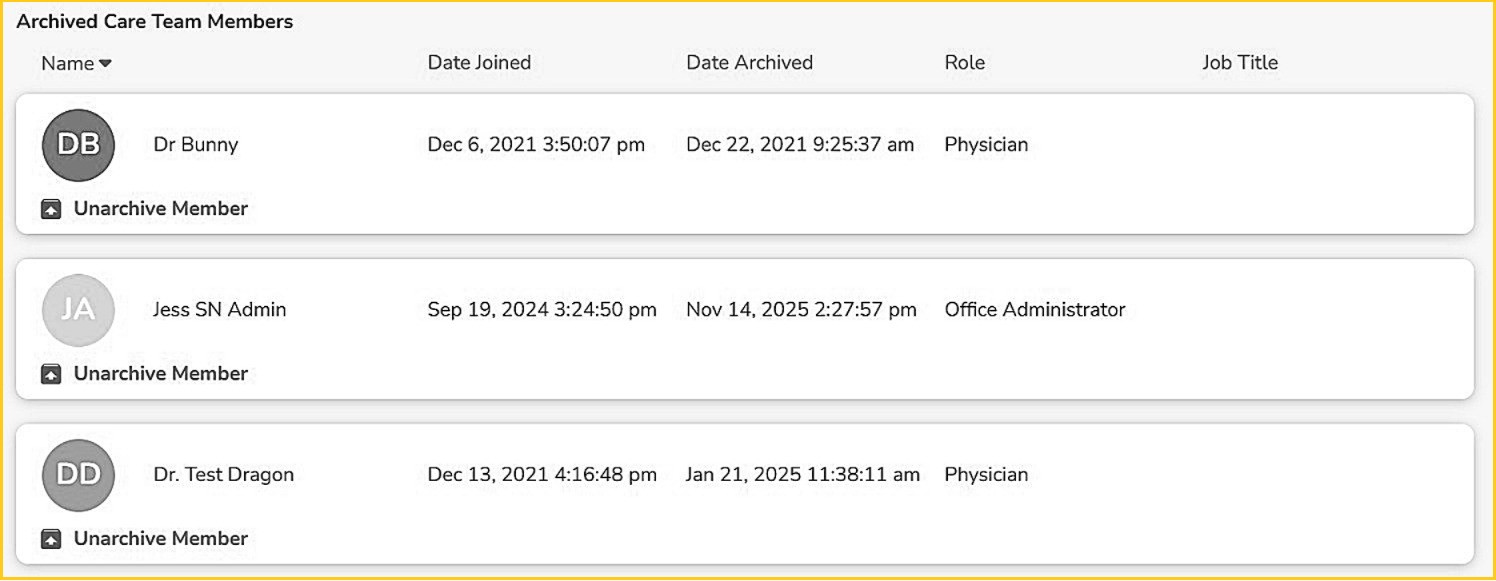This screenshot has width=1496, height=581.
Task: Click the Date Joined column header
Action: pos(479,62)
